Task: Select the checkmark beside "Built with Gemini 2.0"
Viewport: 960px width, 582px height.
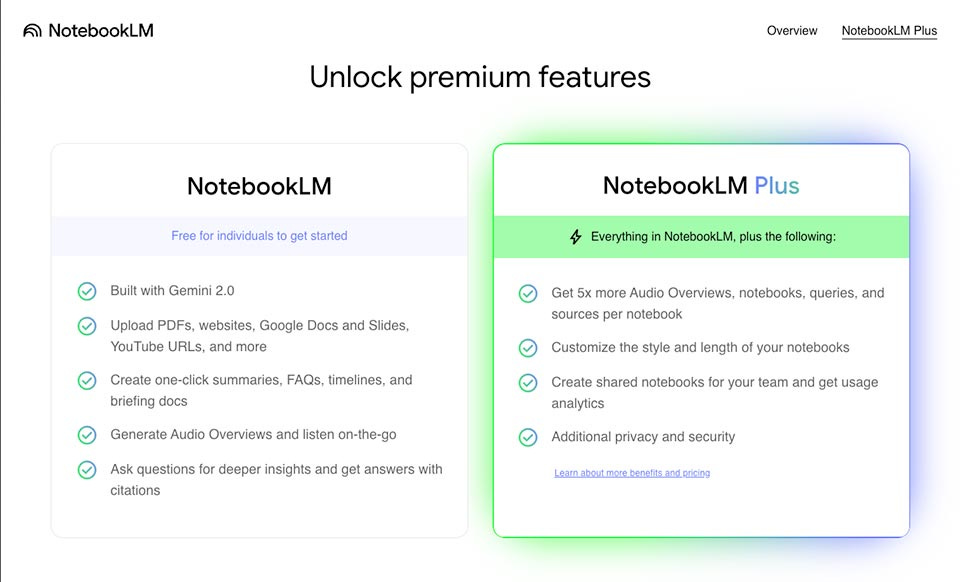Action: 86,291
